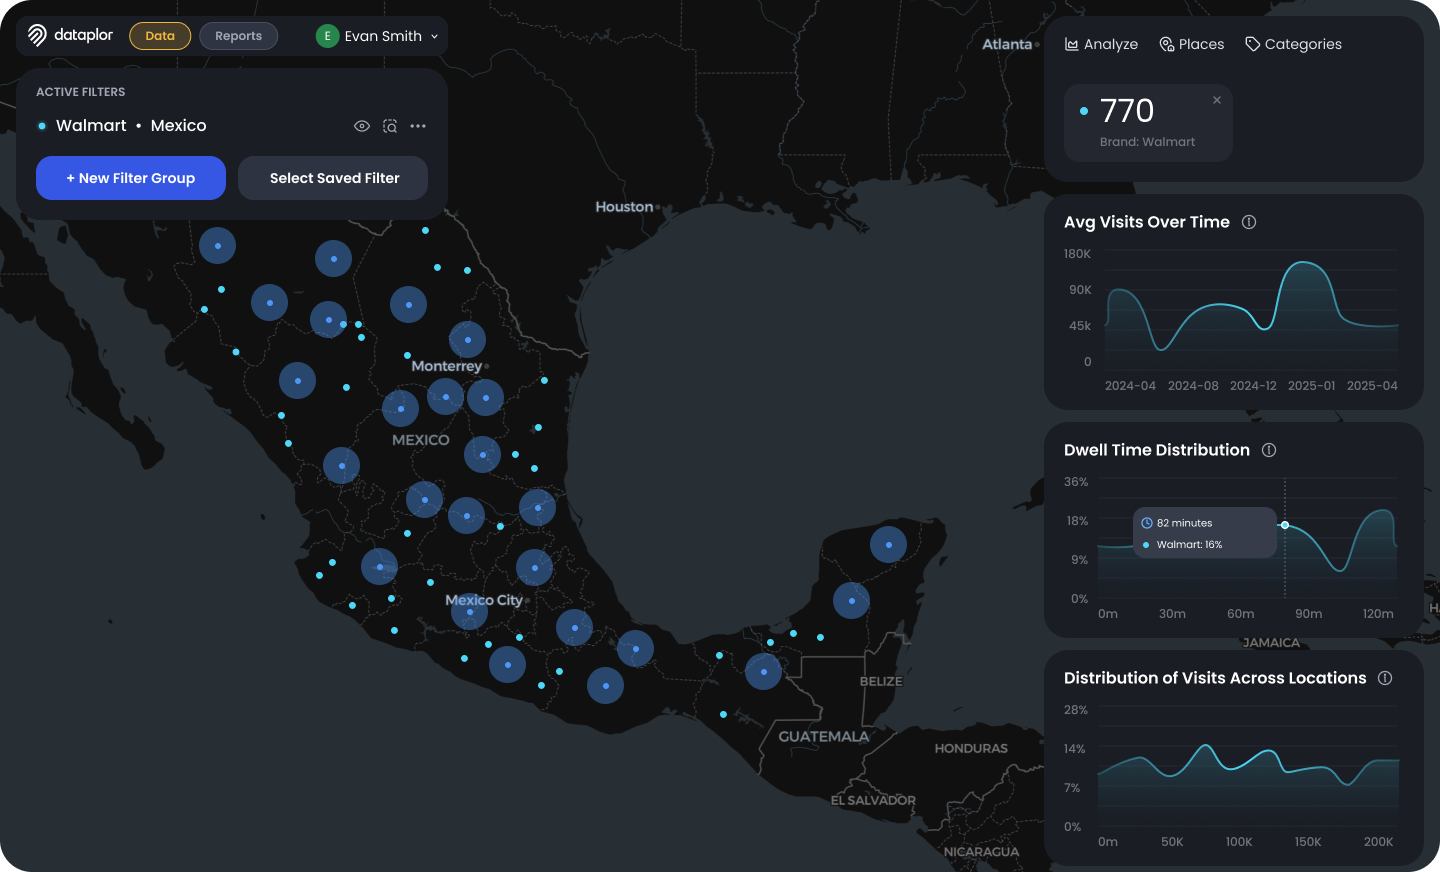
Task: Click the search-in-area icon beside Walmart filter
Action: pos(390,126)
